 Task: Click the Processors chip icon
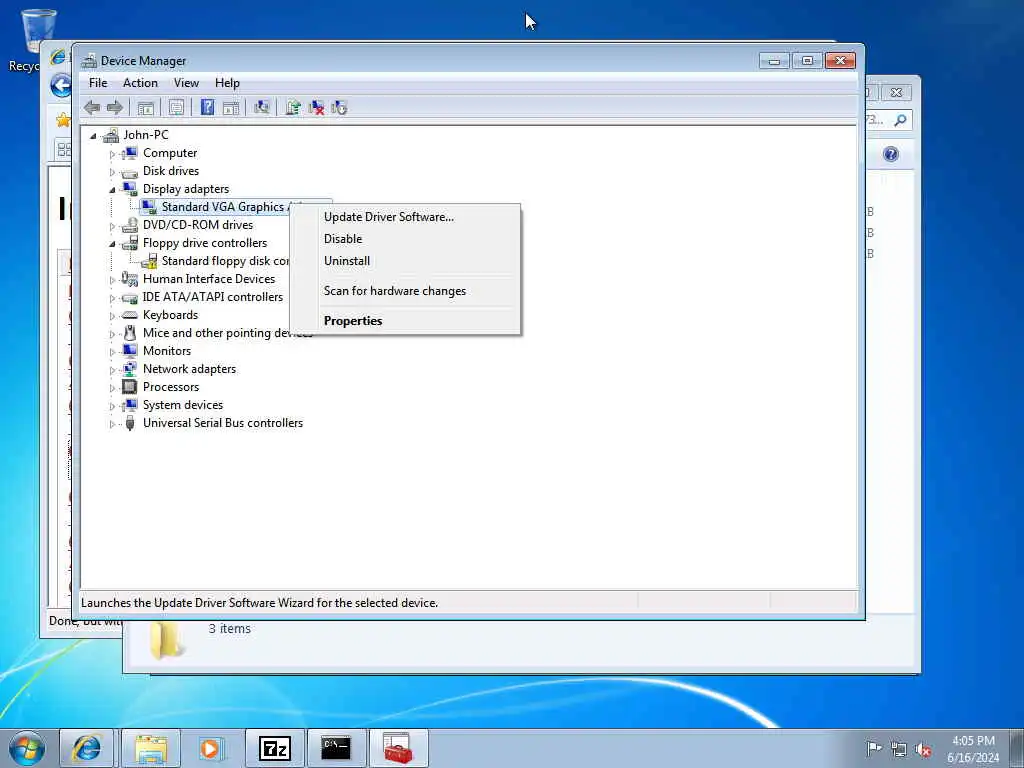[x=130, y=387]
